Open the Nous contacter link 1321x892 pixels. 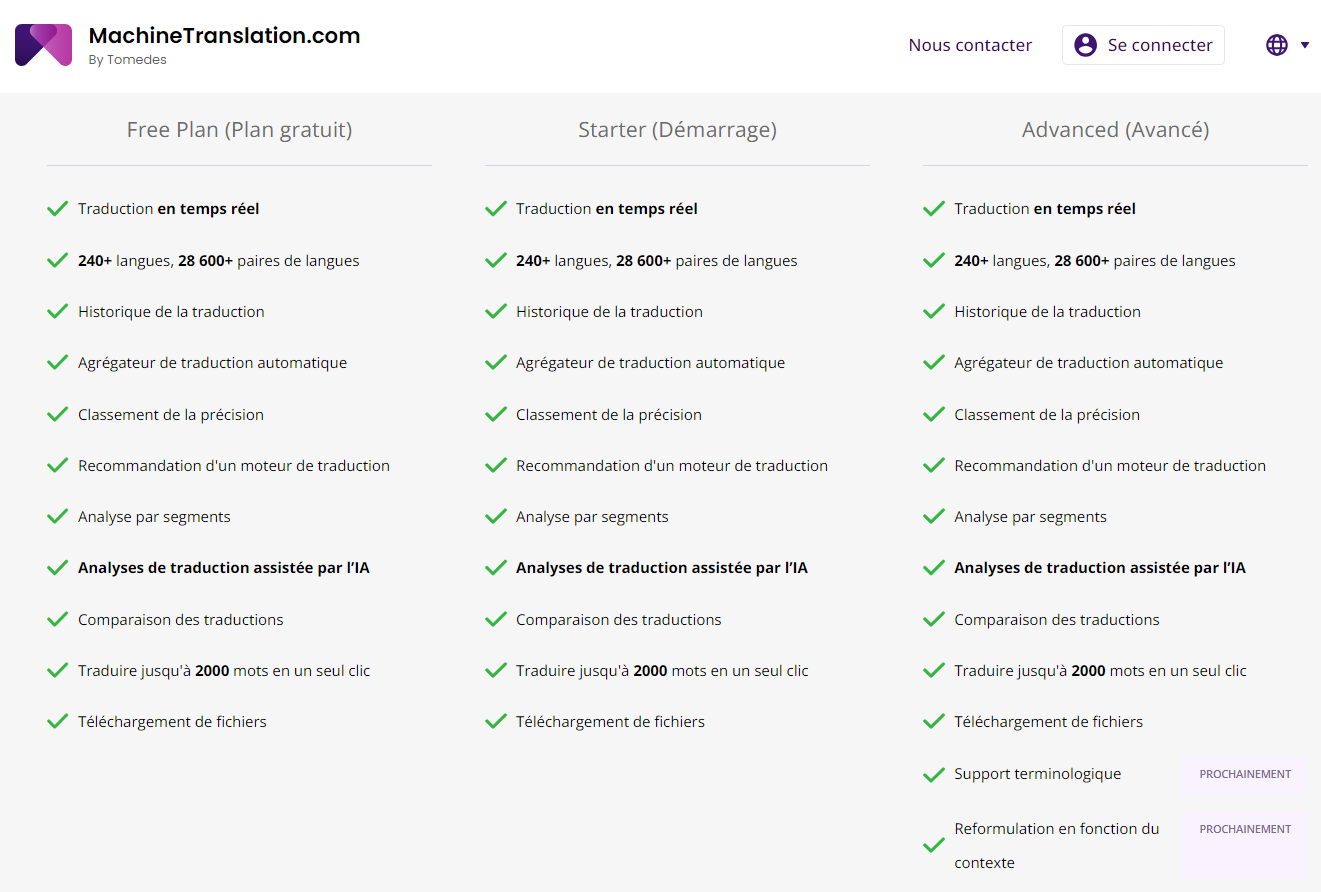pyautogui.click(x=970, y=45)
